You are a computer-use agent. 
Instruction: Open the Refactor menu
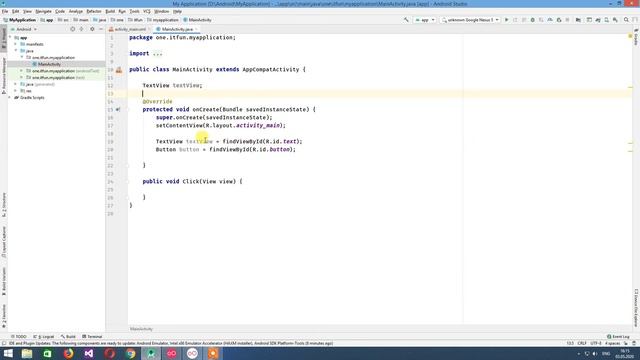(94, 11)
